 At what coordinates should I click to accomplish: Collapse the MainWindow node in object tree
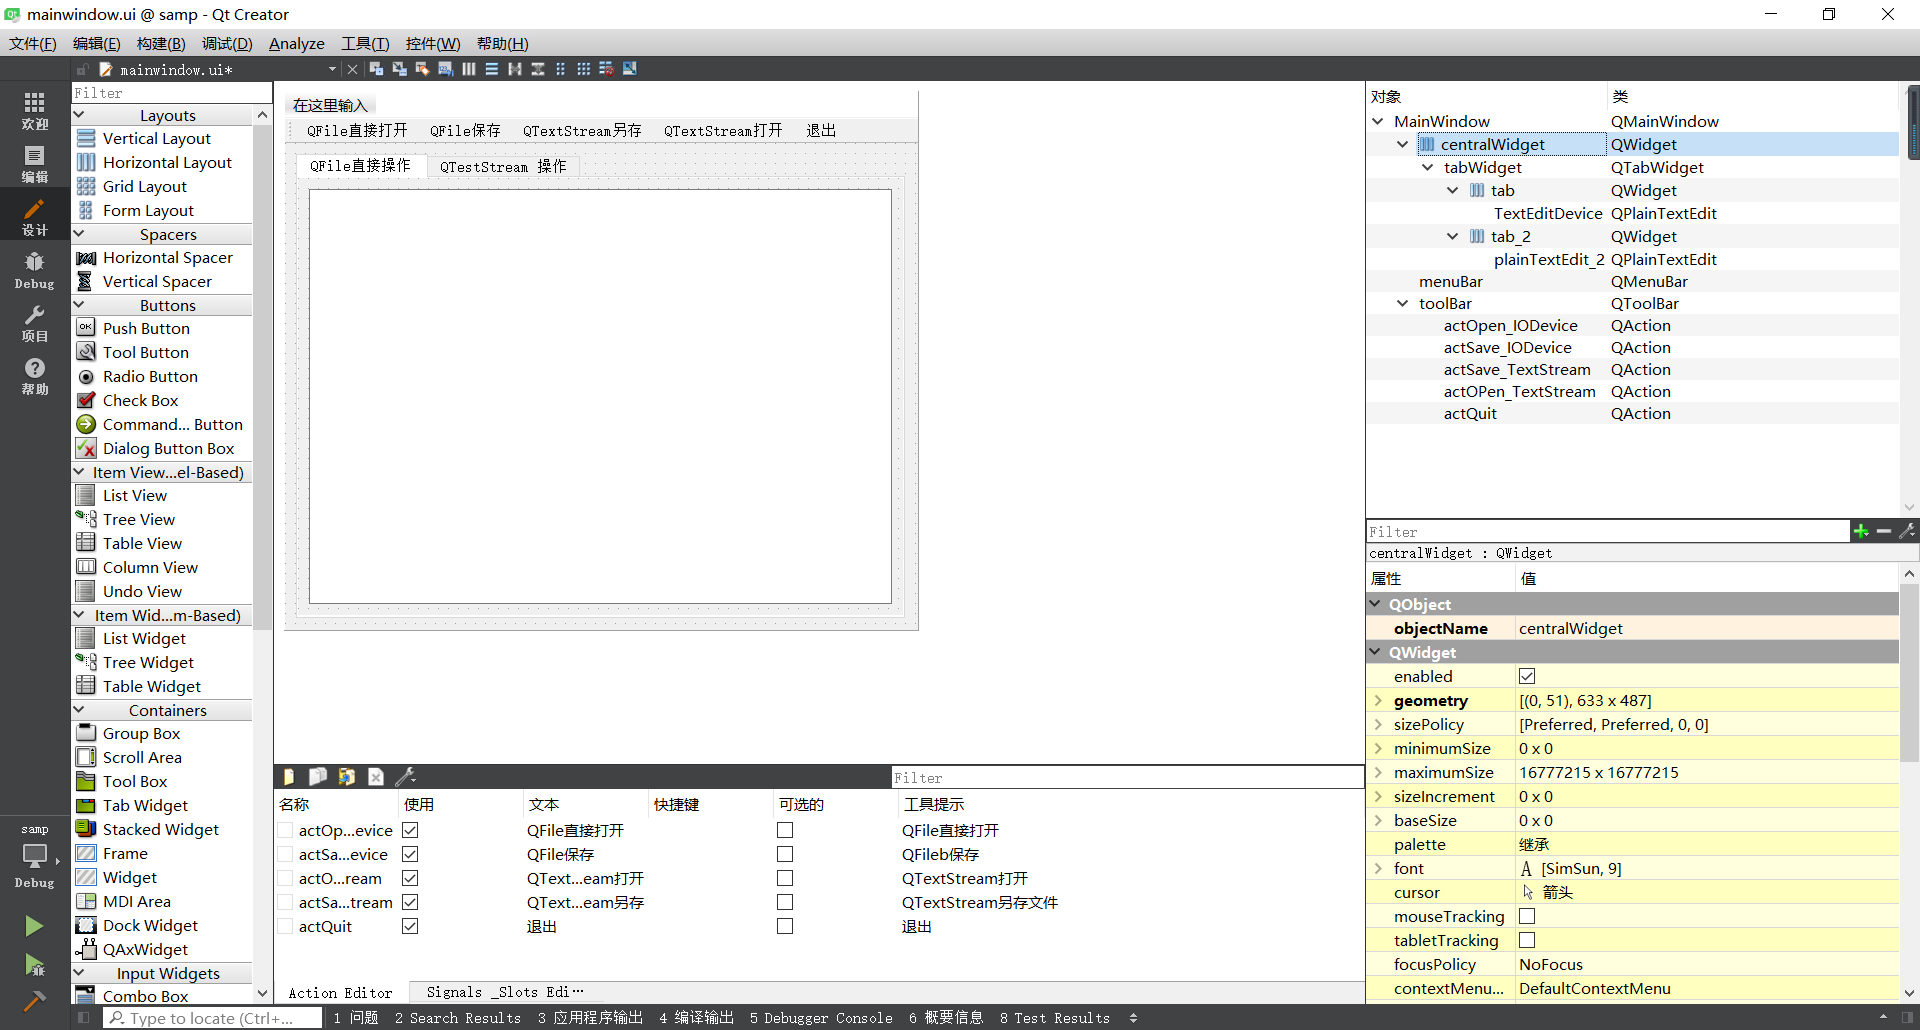pyautogui.click(x=1378, y=121)
